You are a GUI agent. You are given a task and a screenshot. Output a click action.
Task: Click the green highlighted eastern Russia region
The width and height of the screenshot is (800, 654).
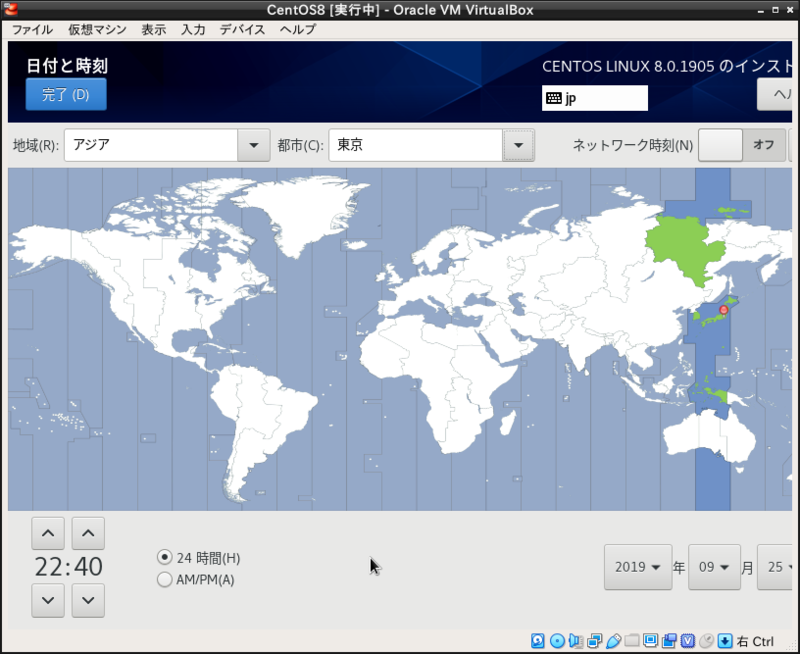point(684,247)
